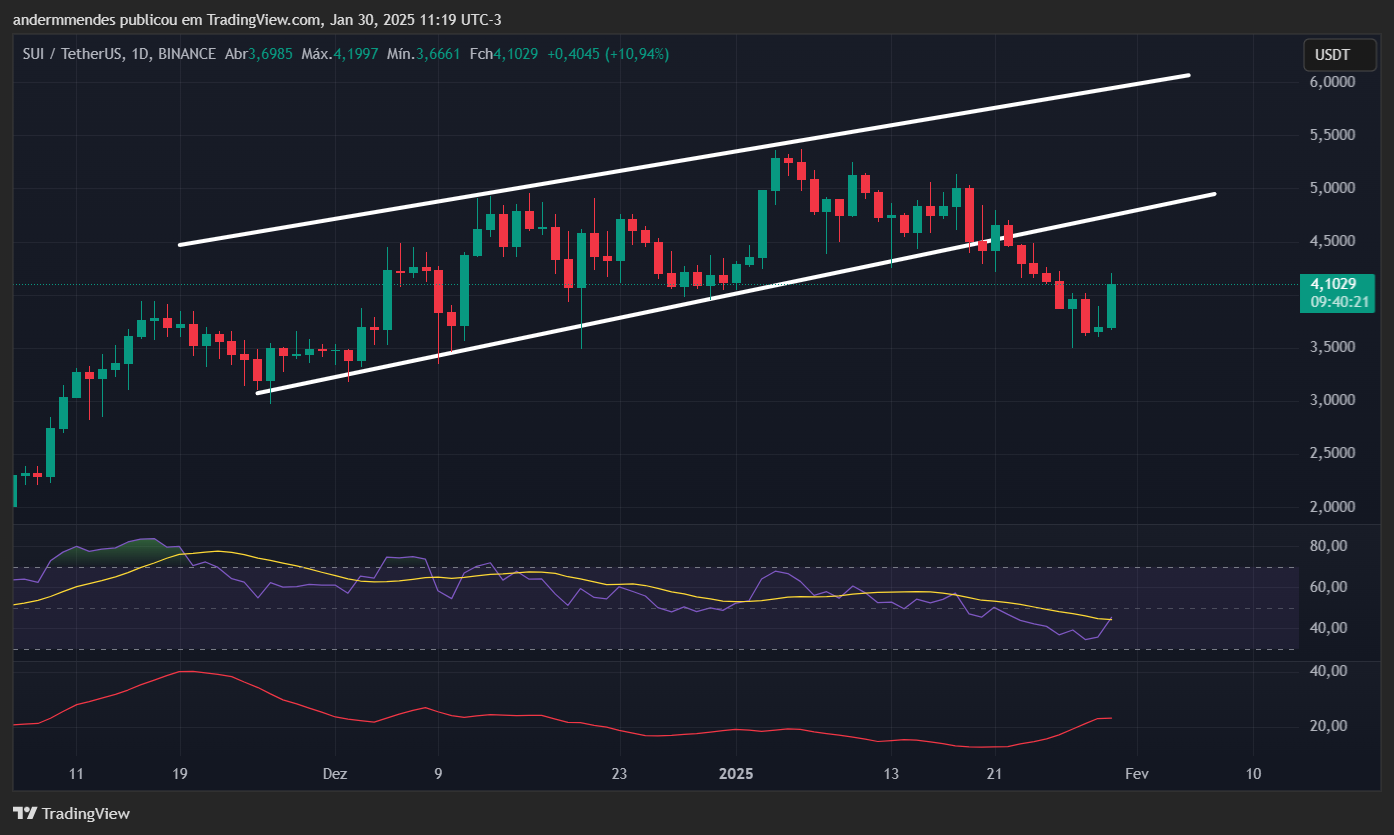1394x835 pixels.
Task: Click the 13 date label
Action: coord(891,774)
